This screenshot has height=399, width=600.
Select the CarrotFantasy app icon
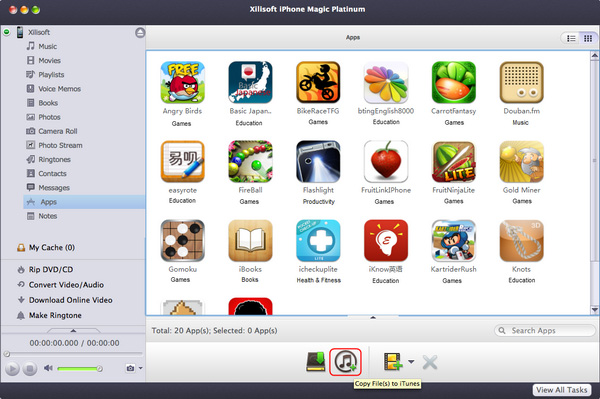click(x=453, y=82)
